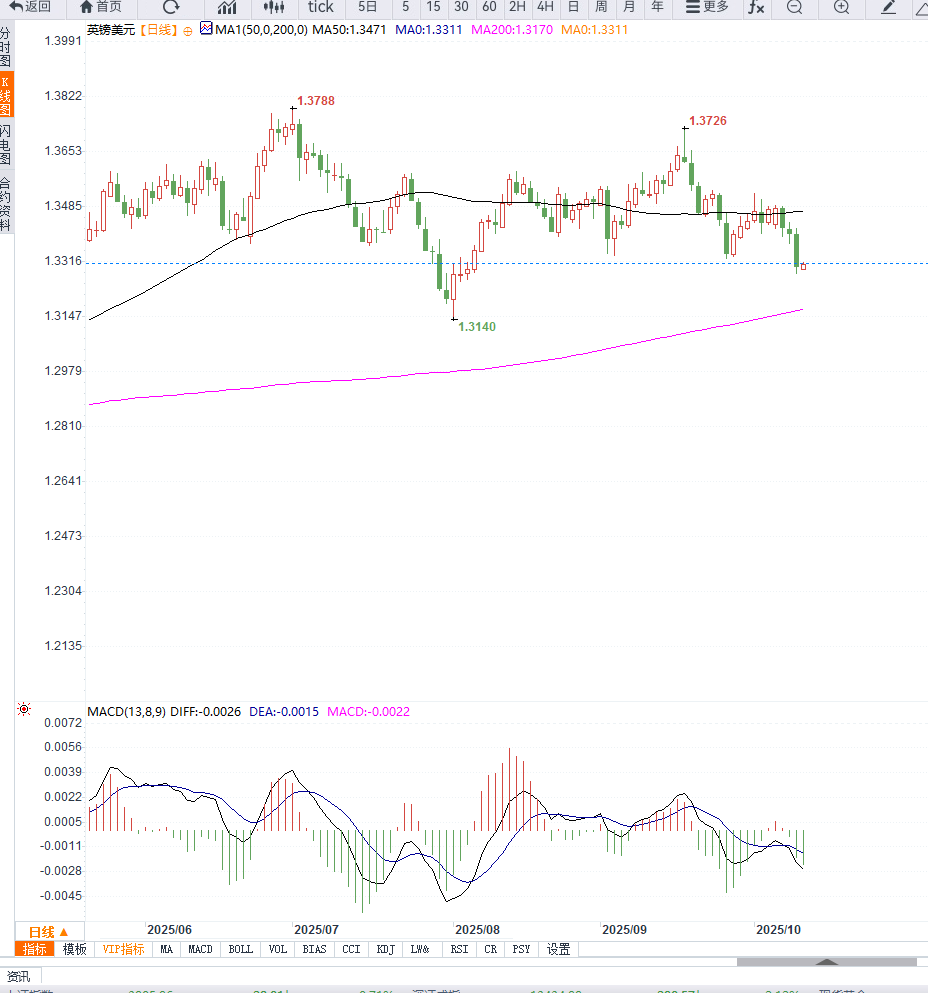
Task: Click the orange circle icon next to 日线
Action: pos(188,31)
